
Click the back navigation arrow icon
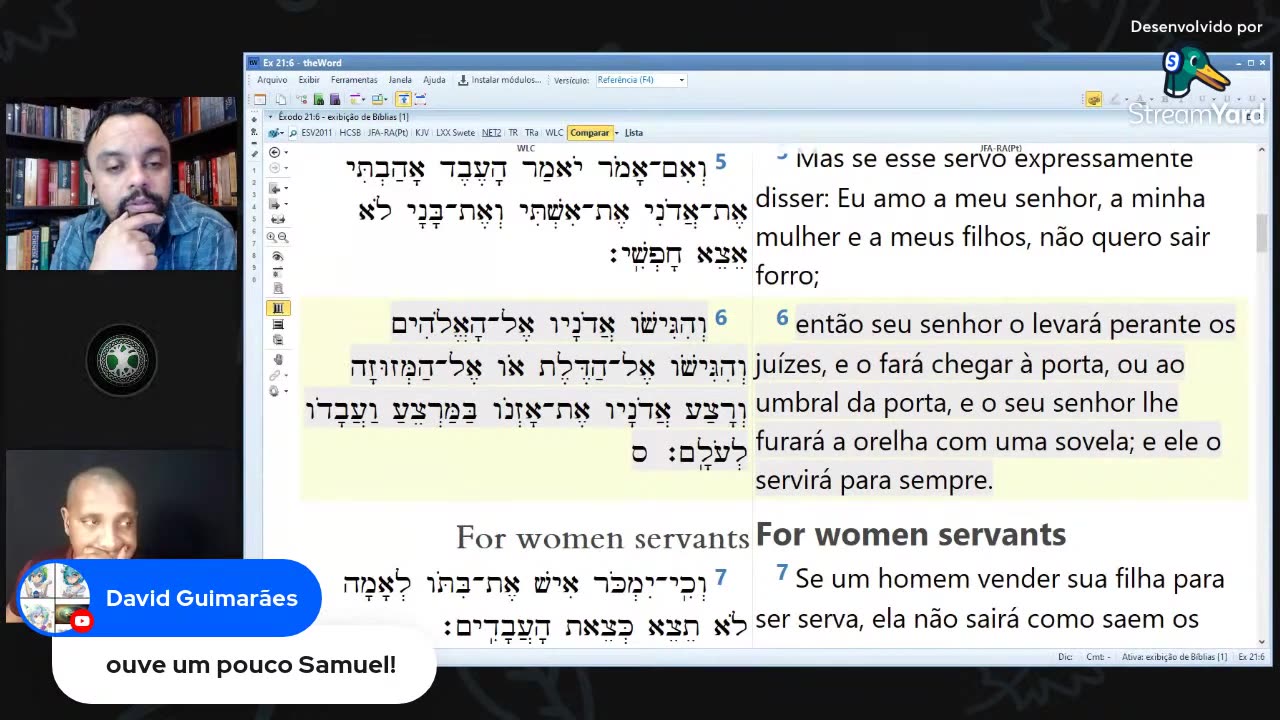pos(275,153)
